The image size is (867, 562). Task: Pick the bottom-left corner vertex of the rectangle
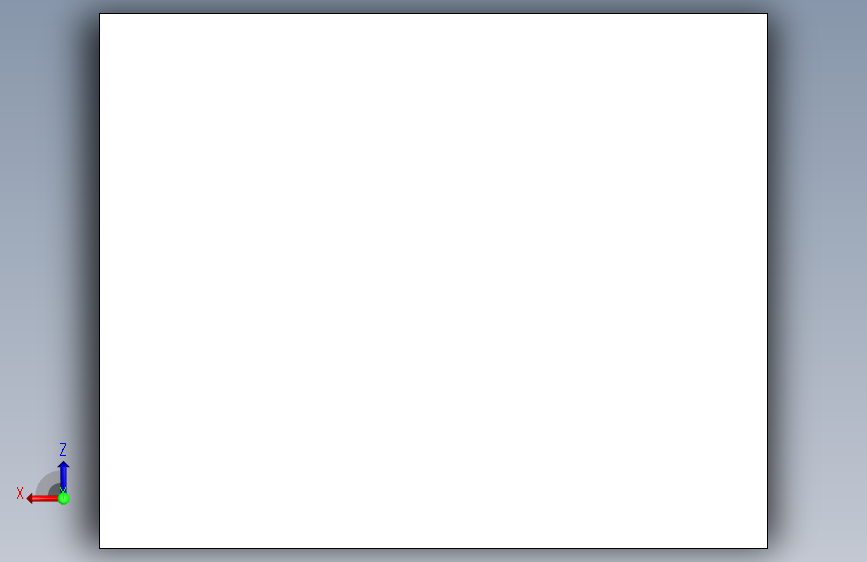click(x=100, y=548)
